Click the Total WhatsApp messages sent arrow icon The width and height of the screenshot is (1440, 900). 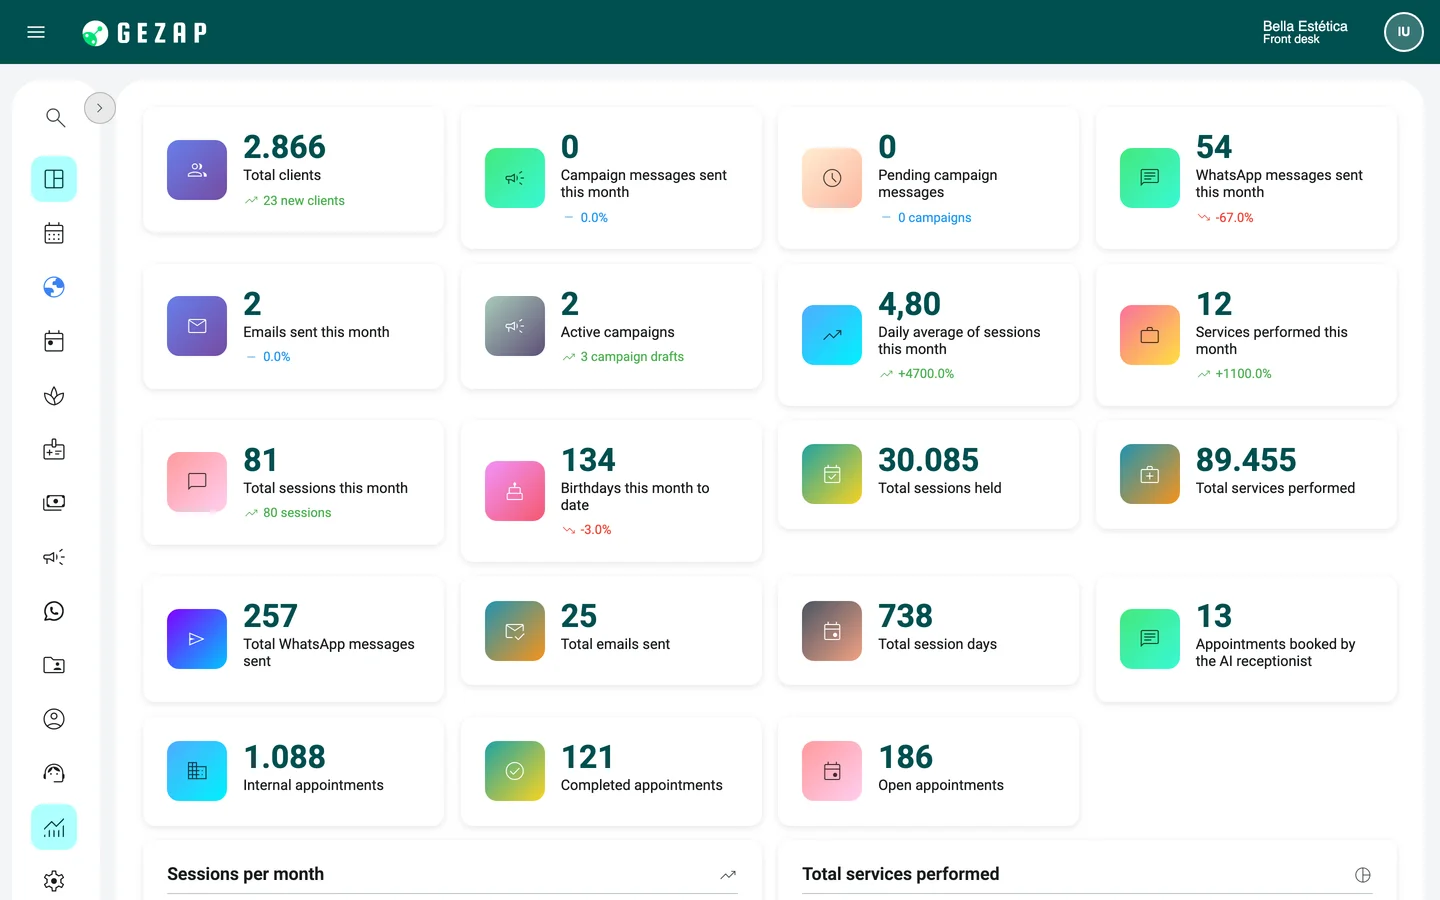coord(197,639)
